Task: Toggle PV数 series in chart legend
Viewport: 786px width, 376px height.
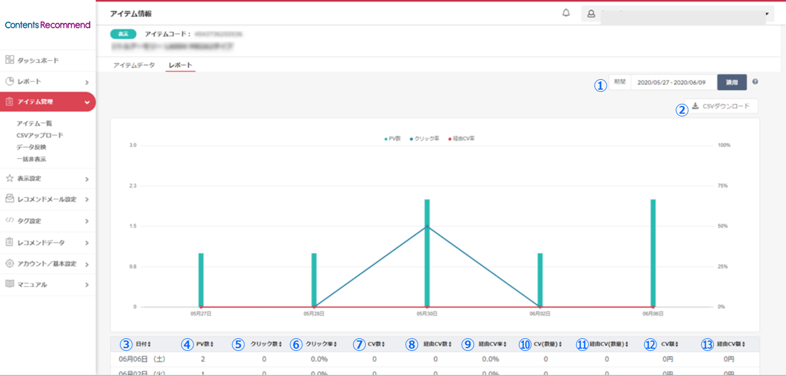Action: [x=391, y=138]
